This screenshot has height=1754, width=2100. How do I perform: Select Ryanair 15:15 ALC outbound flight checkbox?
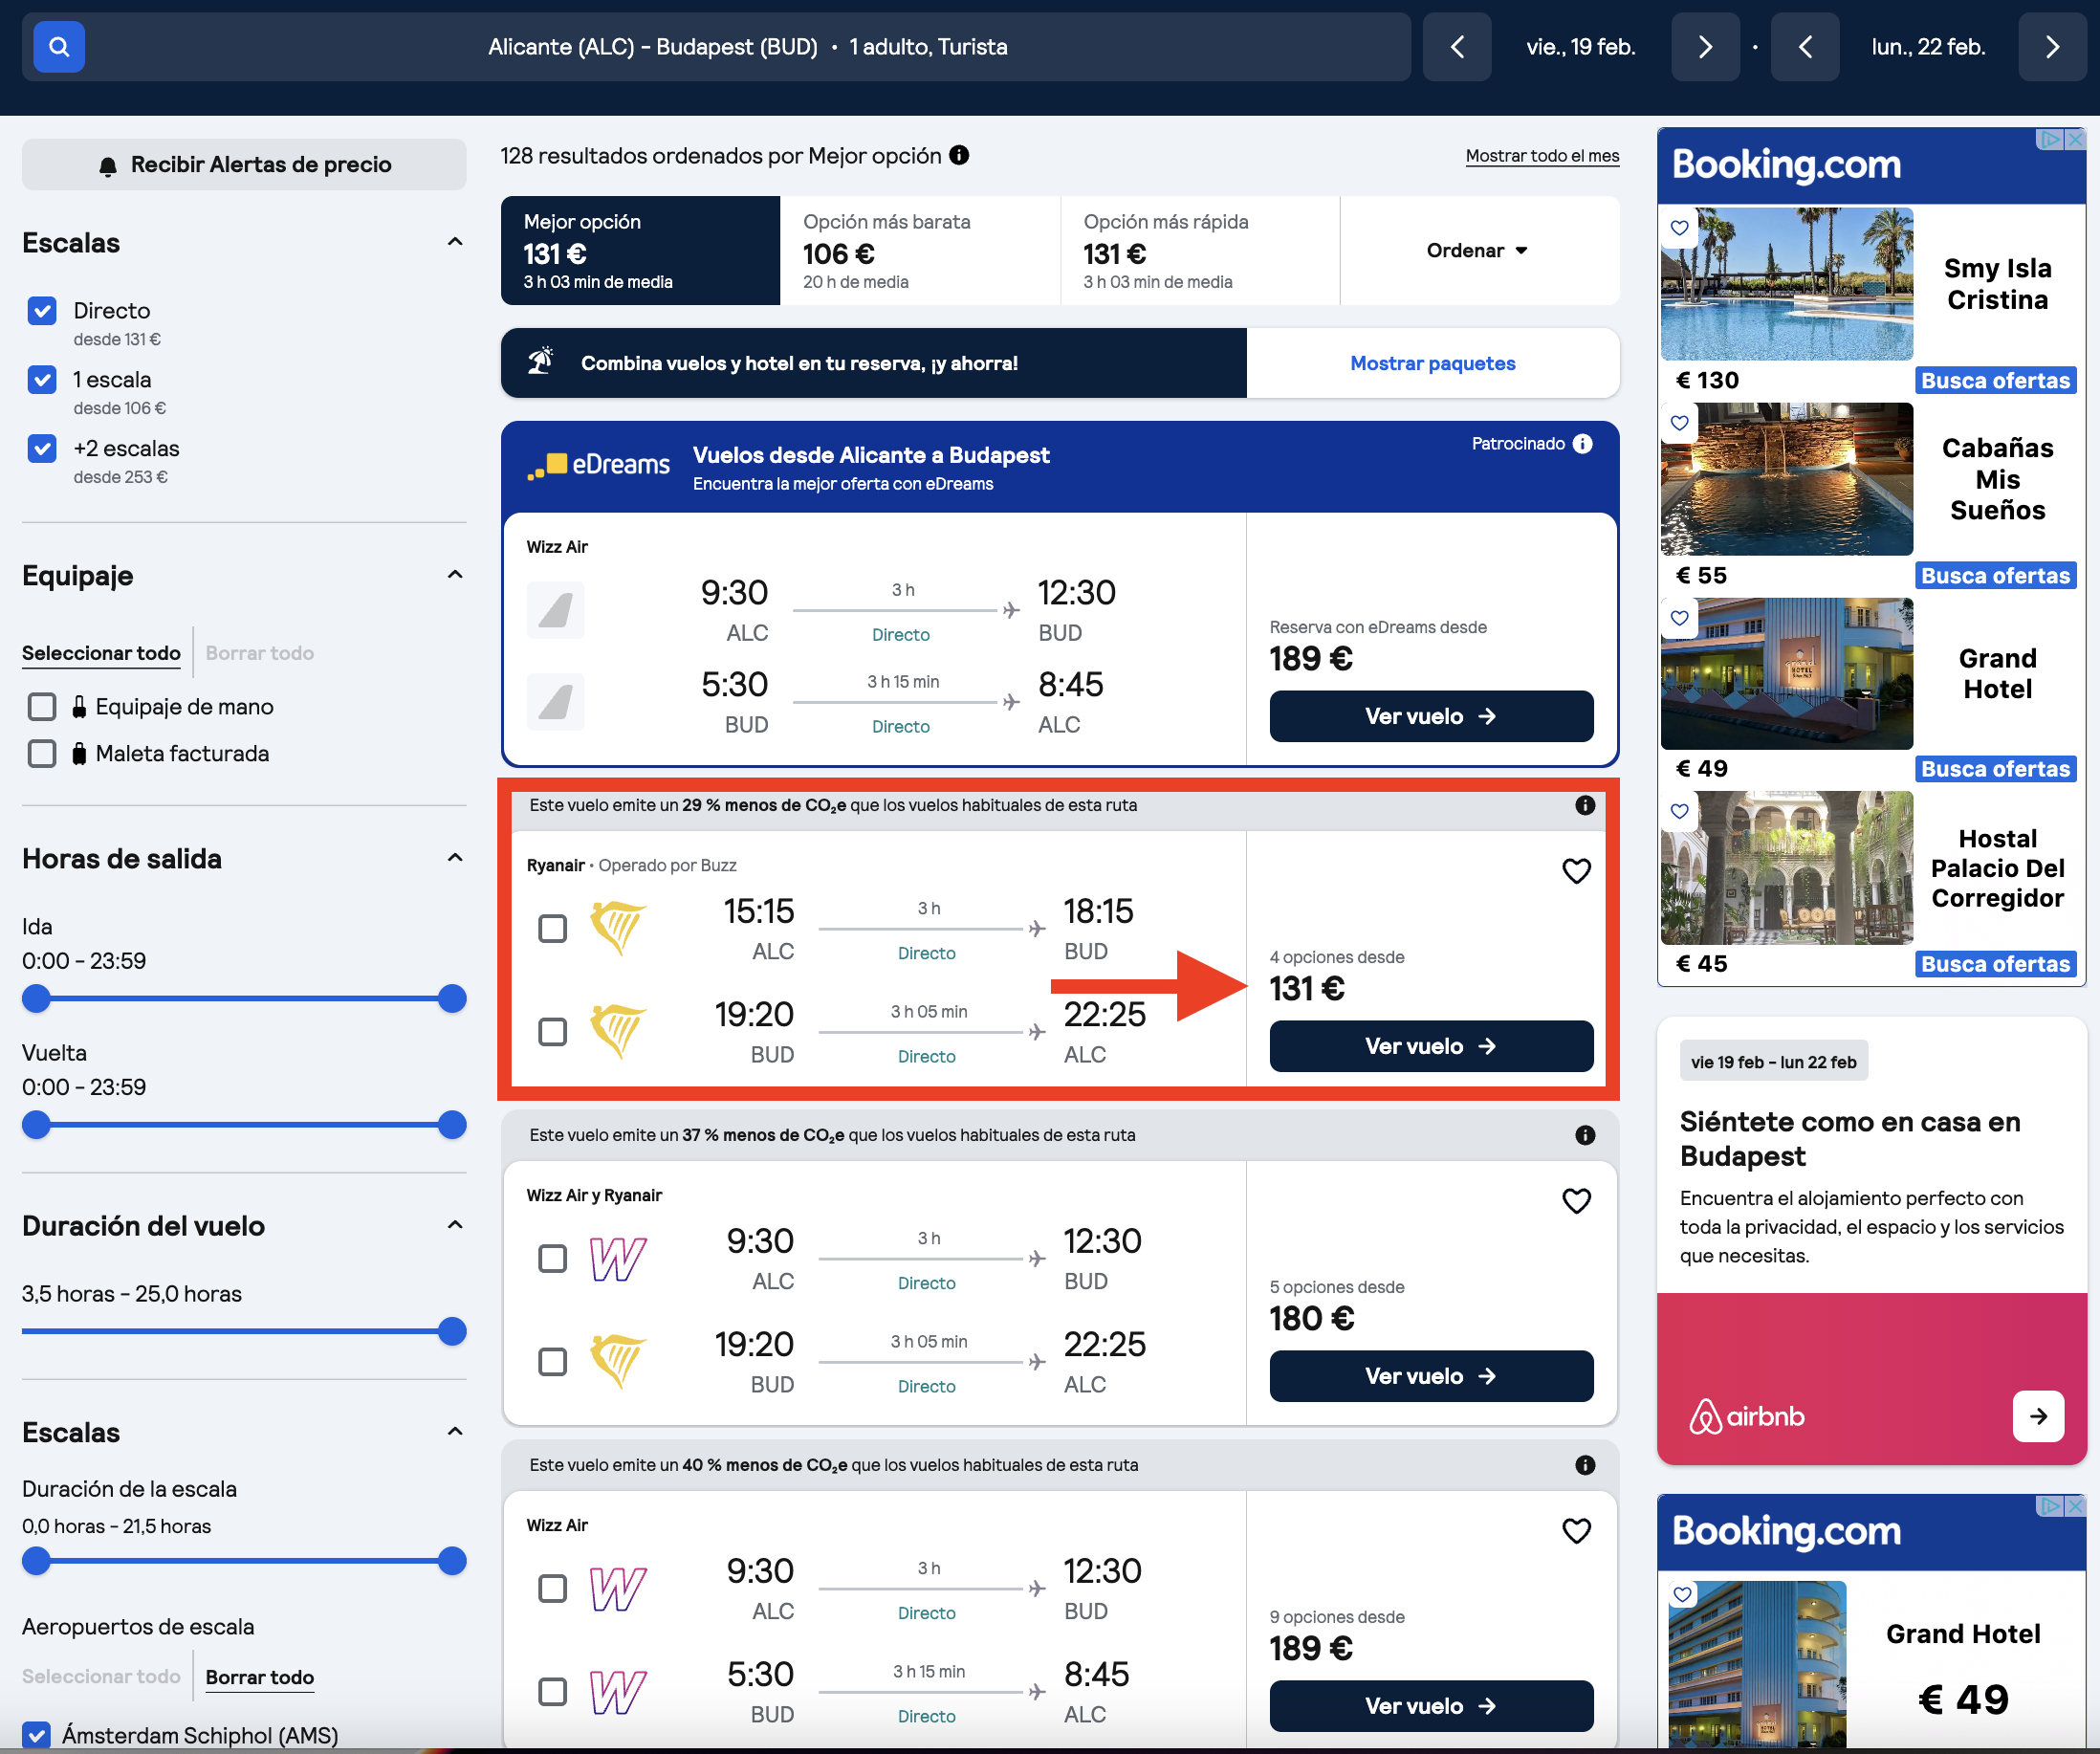(552, 929)
